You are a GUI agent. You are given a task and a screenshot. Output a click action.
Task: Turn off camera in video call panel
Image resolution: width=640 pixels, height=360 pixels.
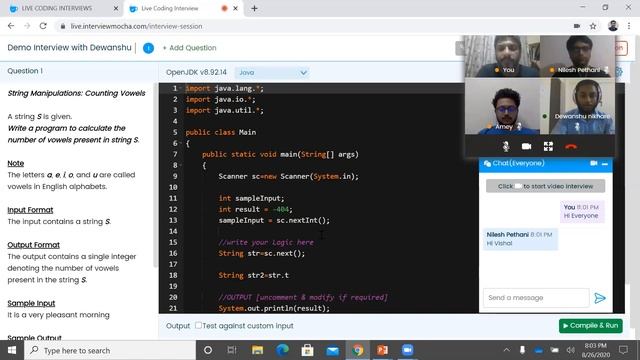tap(527, 146)
